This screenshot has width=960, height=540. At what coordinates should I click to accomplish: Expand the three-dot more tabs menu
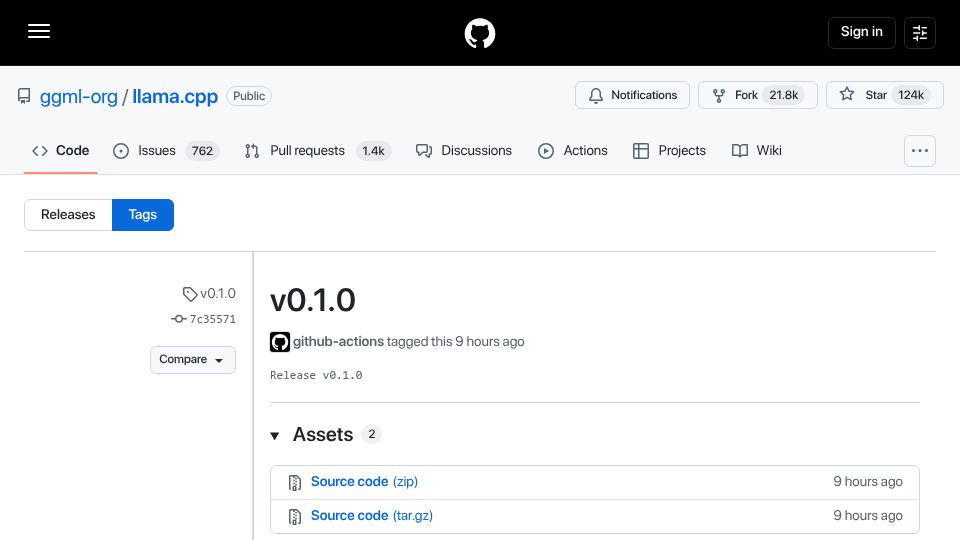pos(920,151)
